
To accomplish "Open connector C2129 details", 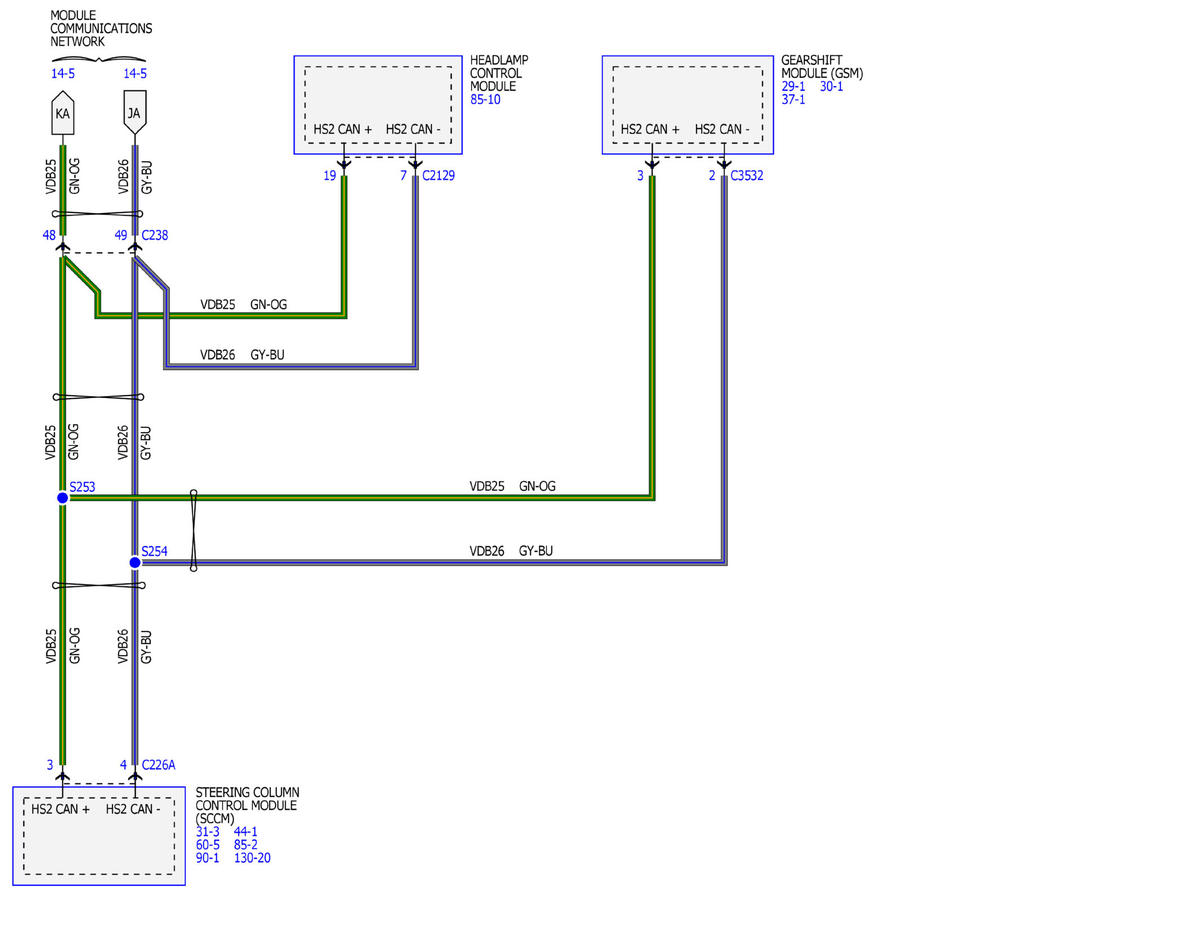I will tap(441, 176).
